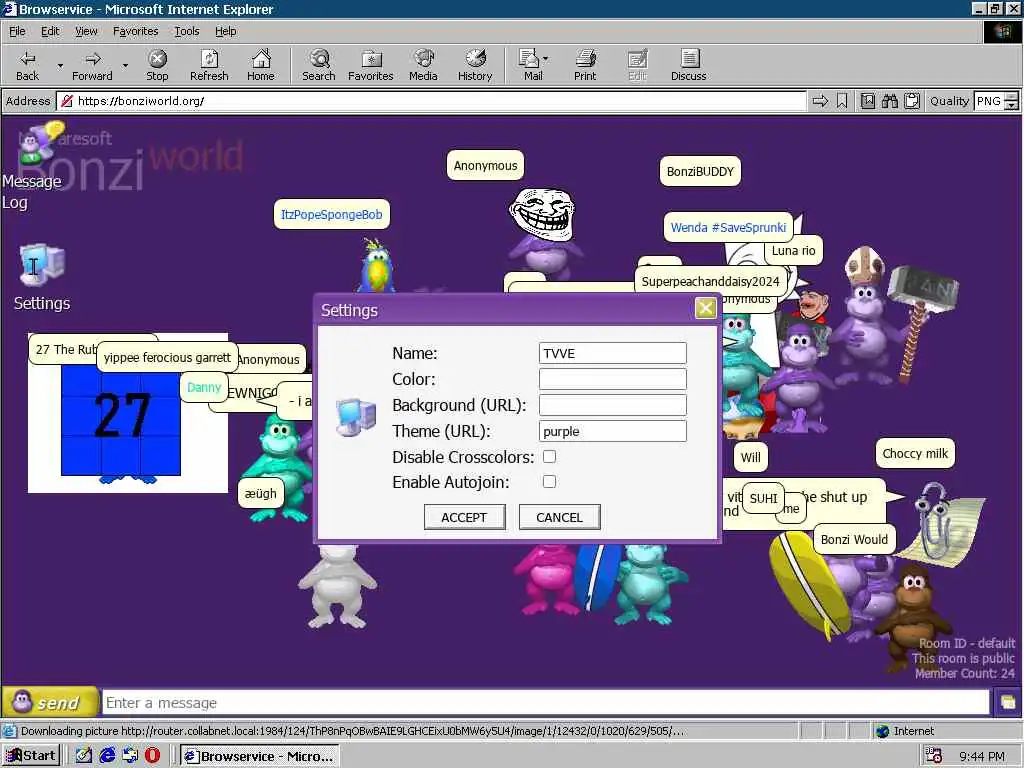
Task: Click the Theme (URL) field showing purple
Action: click(x=613, y=431)
